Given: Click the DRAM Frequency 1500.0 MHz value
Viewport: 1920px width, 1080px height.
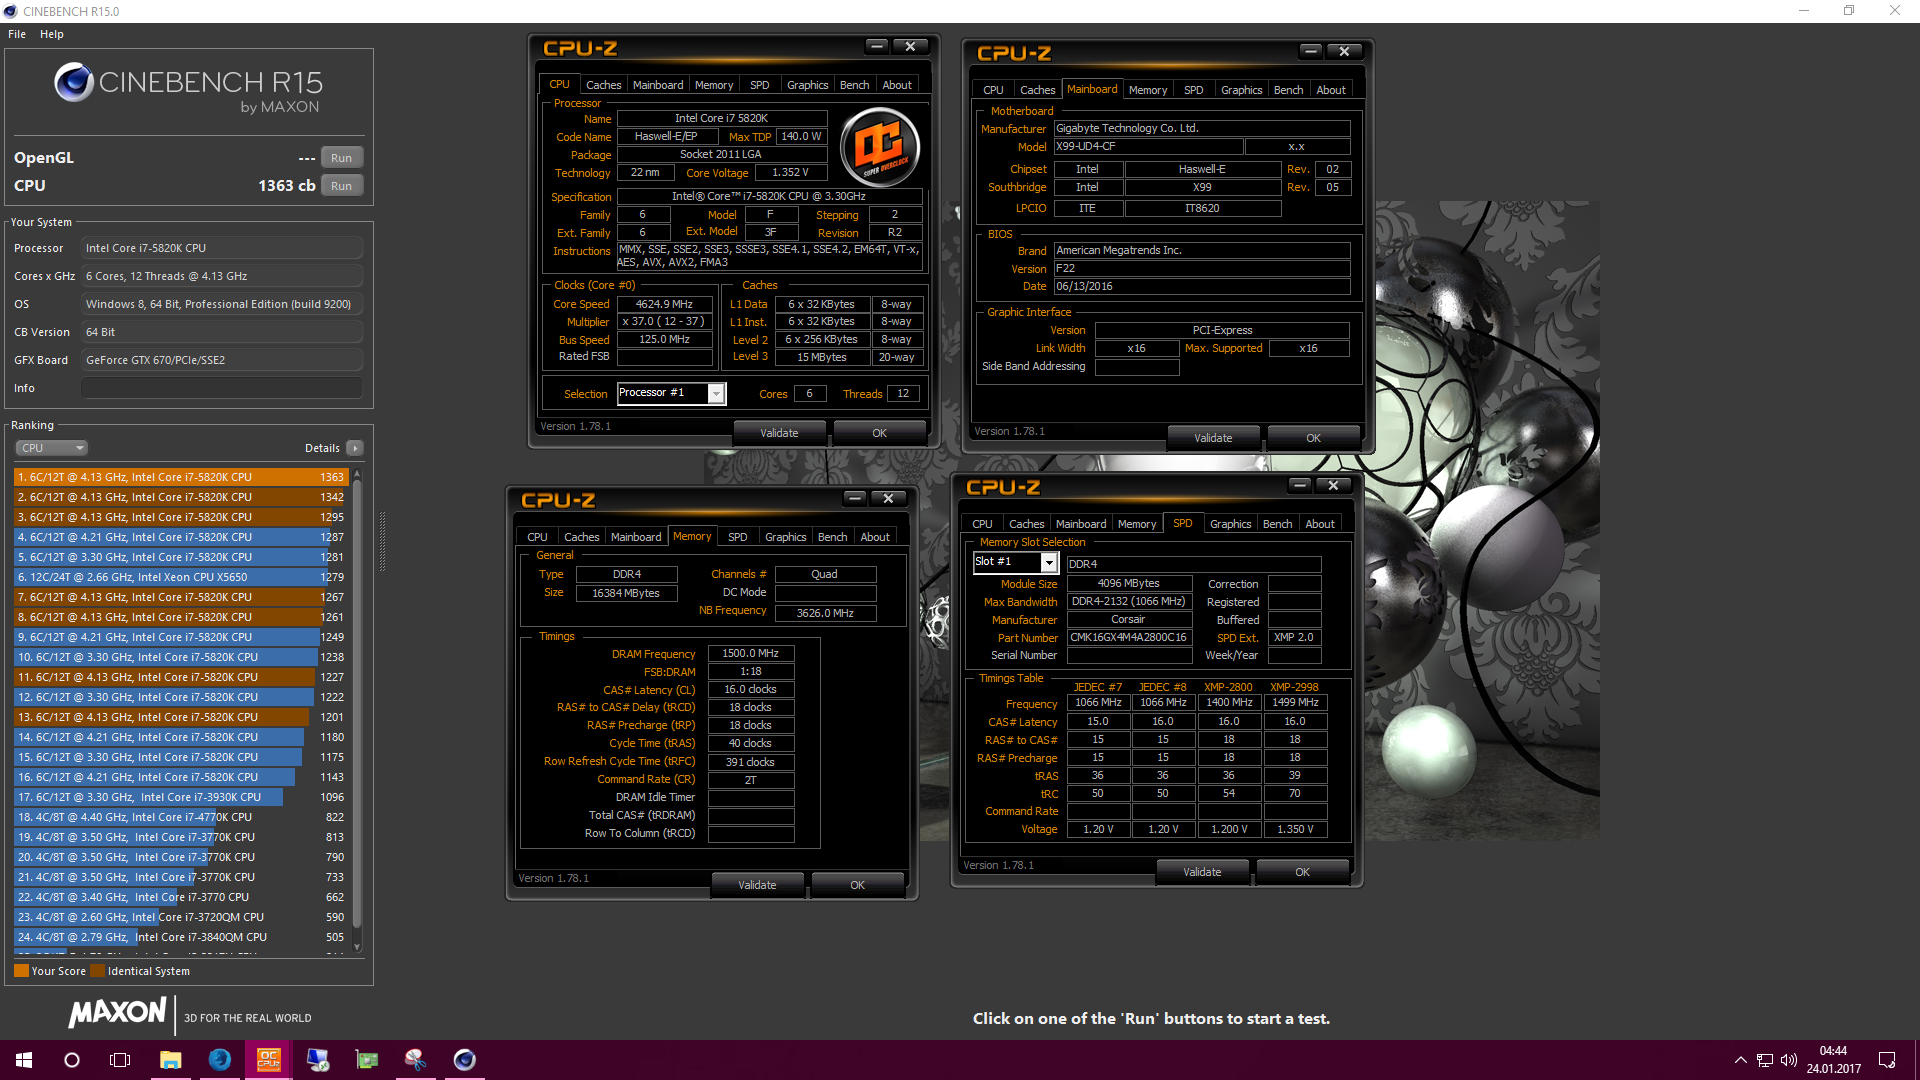Looking at the screenshot, I should (x=750, y=653).
